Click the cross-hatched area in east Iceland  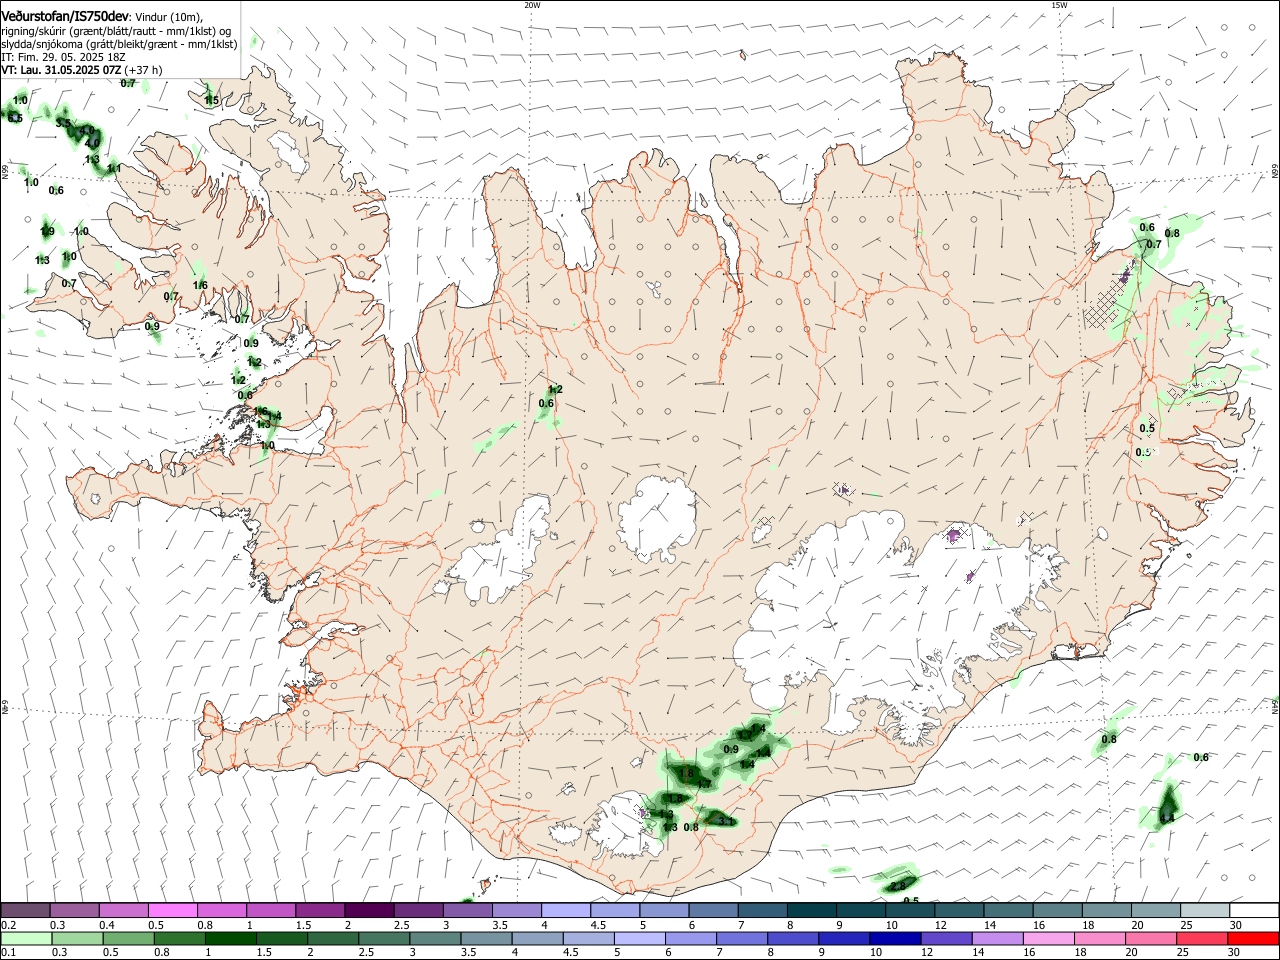(1103, 305)
